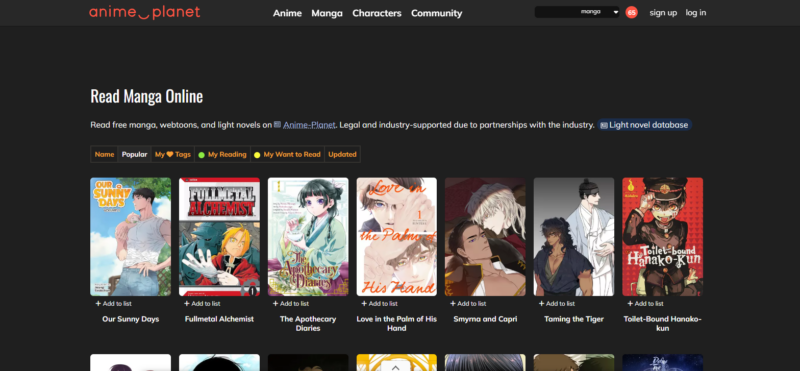Click the Fullmetal Alchemist title

coord(219,319)
